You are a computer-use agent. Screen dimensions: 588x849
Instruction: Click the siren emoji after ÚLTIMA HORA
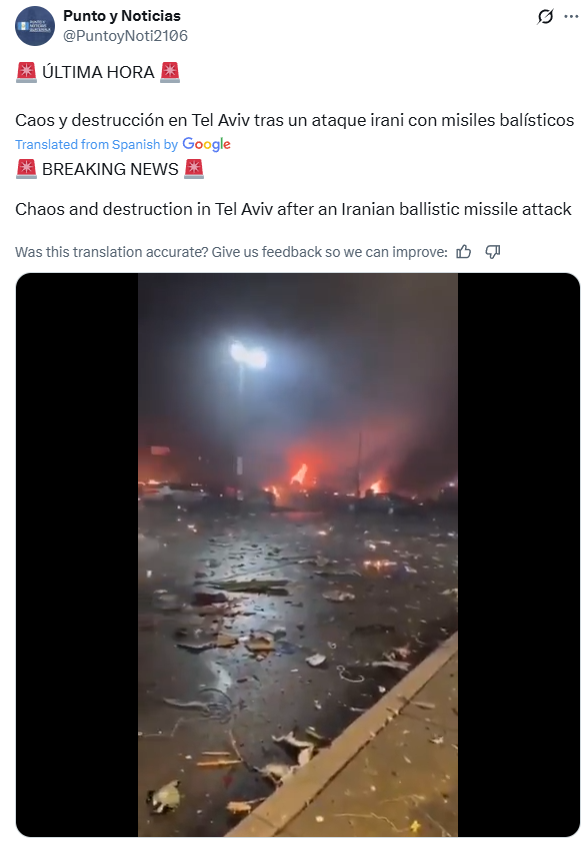coord(170,72)
